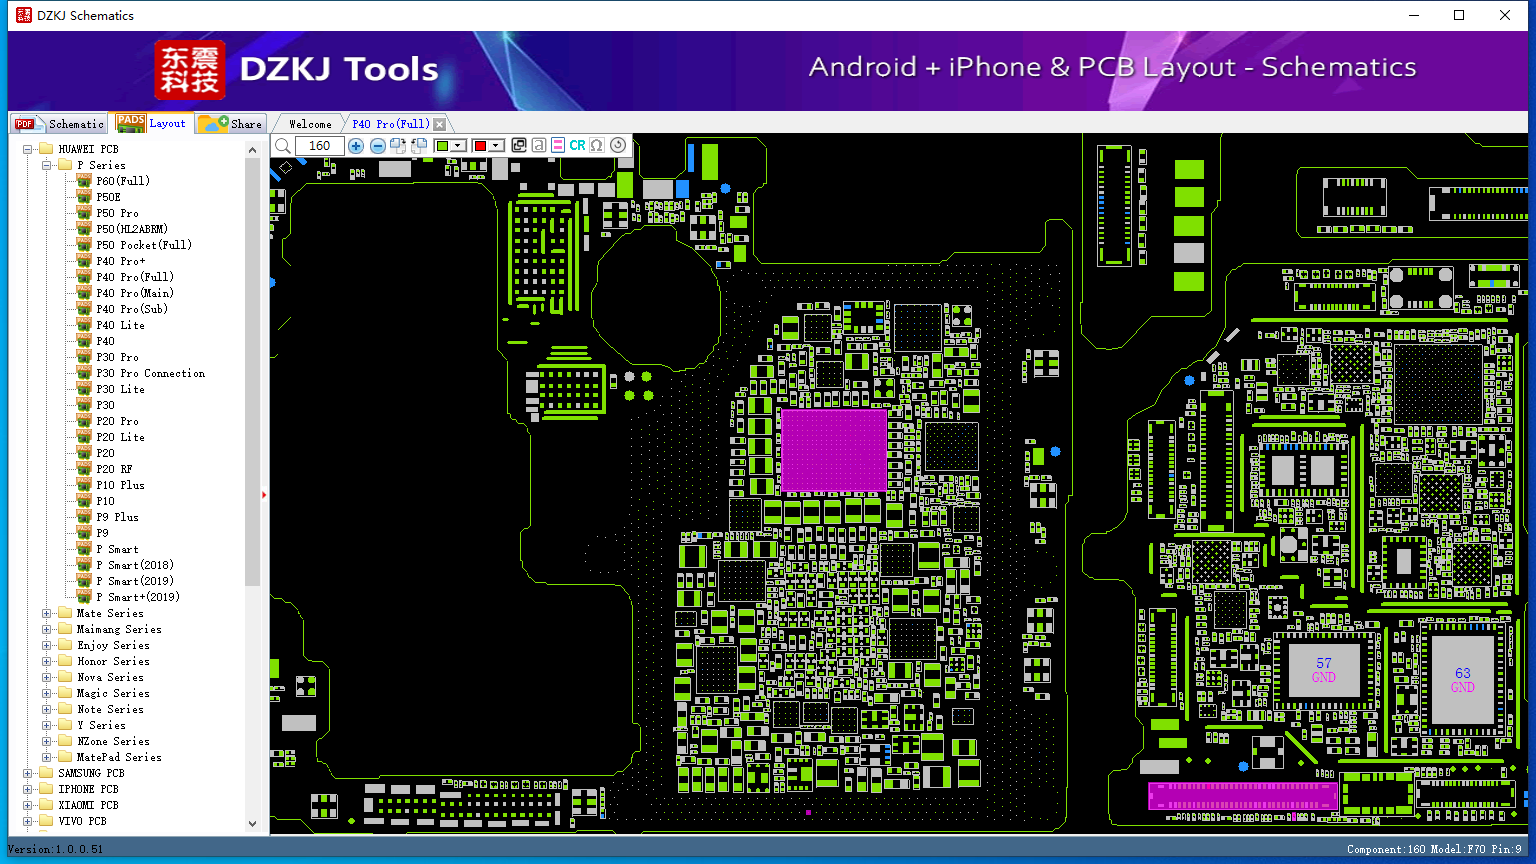Click the PADS icon beside P50E
This screenshot has width=1536, height=864.
(x=84, y=197)
